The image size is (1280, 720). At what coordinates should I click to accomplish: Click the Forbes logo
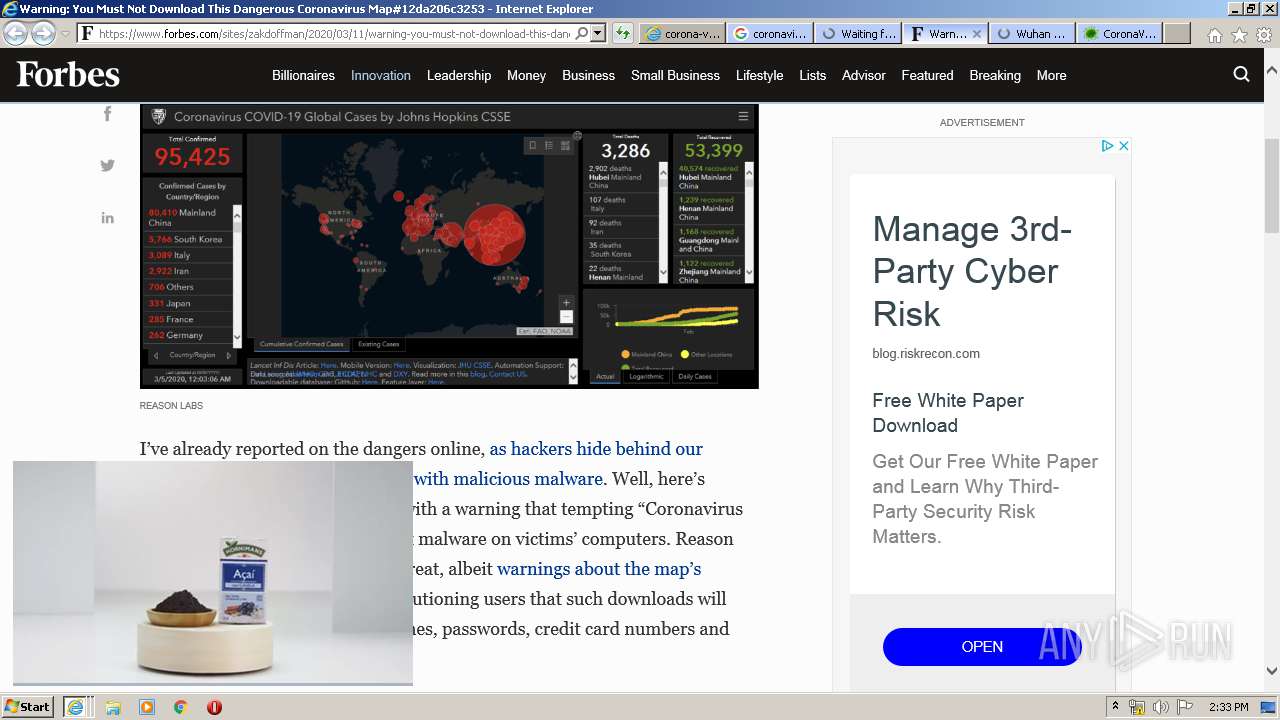(68, 75)
